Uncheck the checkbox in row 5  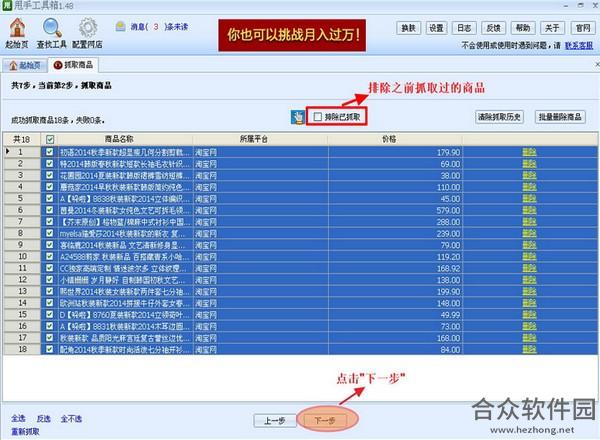pyautogui.click(x=50, y=198)
